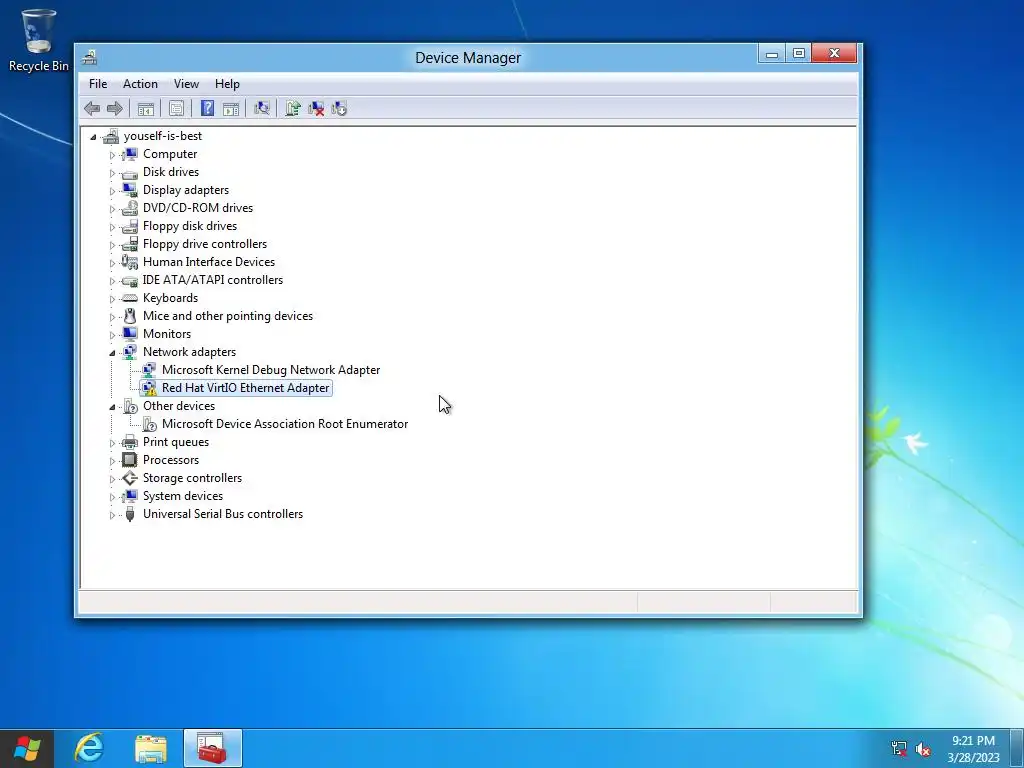Open the Help menu
The height and width of the screenshot is (768, 1024).
[x=227, y=84]
